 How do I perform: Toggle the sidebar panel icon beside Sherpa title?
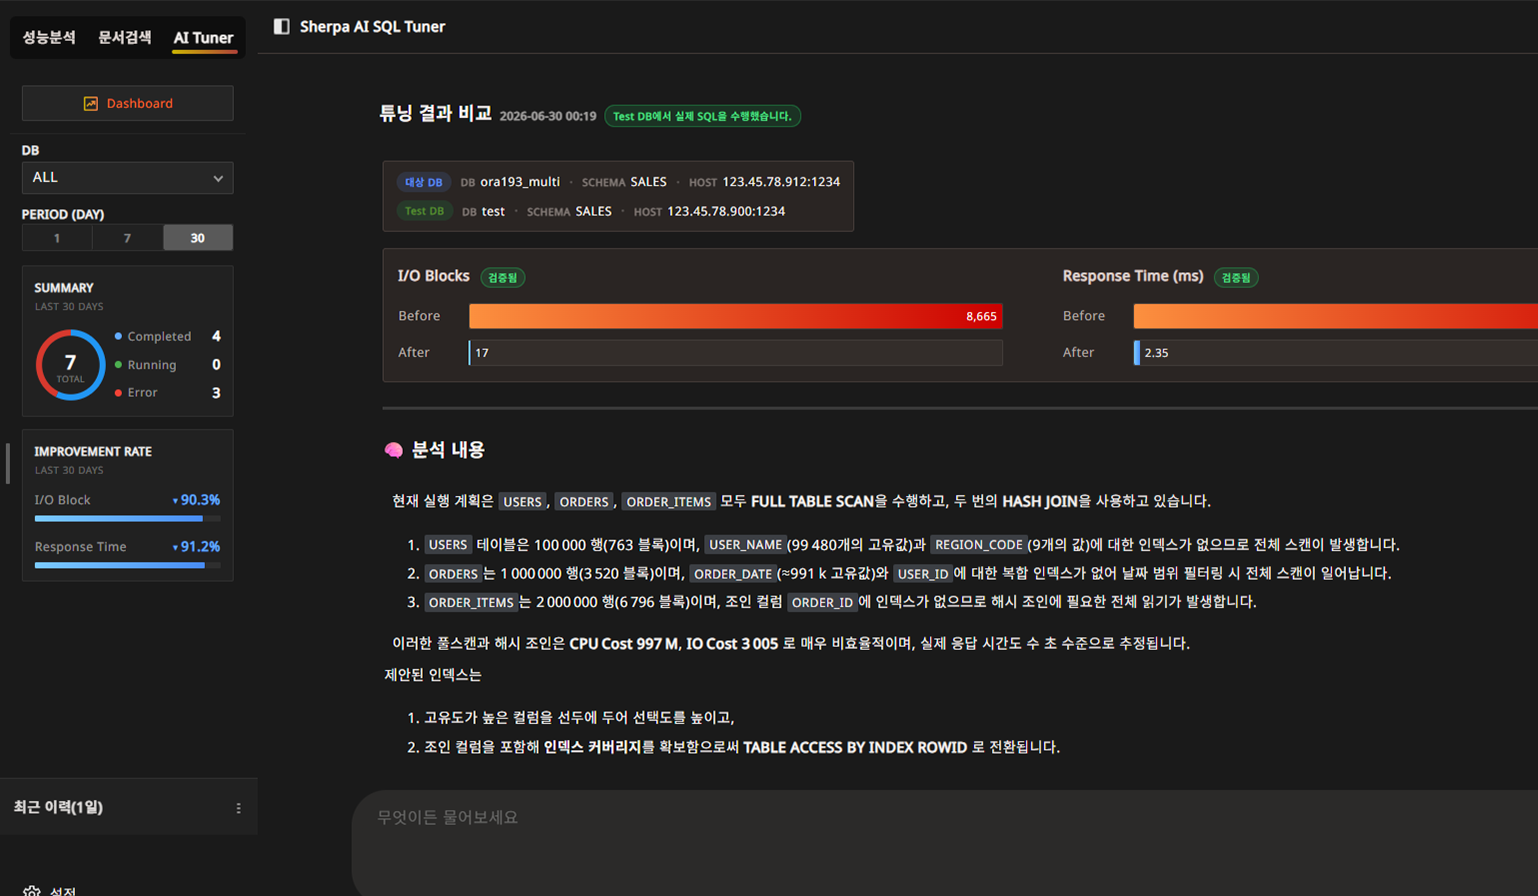point(282,27)
